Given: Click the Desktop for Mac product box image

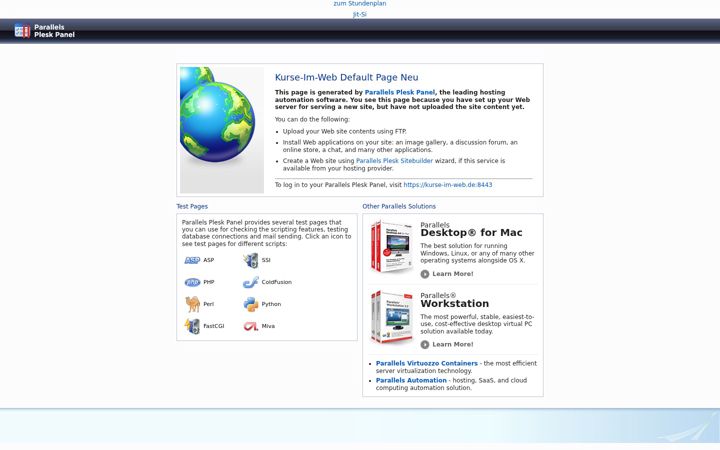Looking at the screenshot, I should coord(392,247).
